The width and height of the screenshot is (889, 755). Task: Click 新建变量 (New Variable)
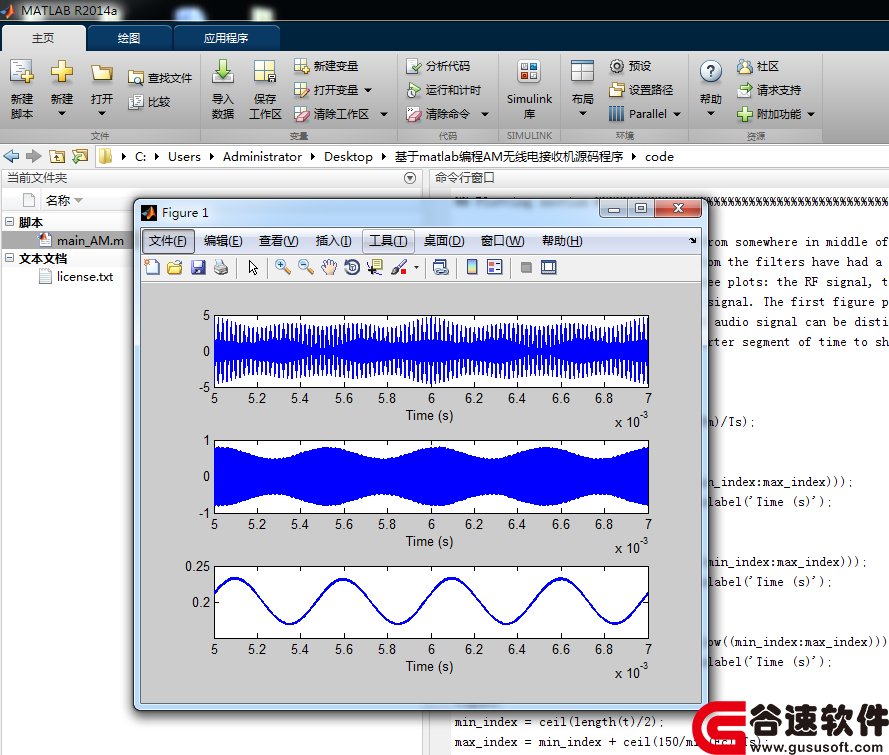click(x=326, y=66)
